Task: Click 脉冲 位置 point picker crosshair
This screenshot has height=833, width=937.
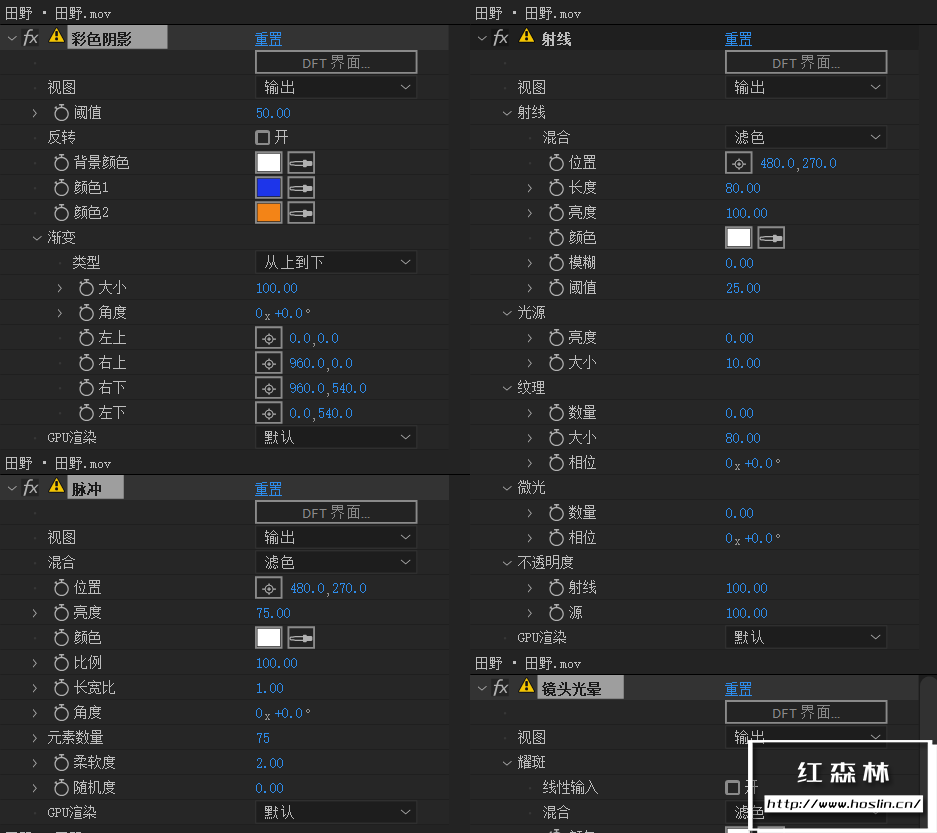Action: pos(269,588)
